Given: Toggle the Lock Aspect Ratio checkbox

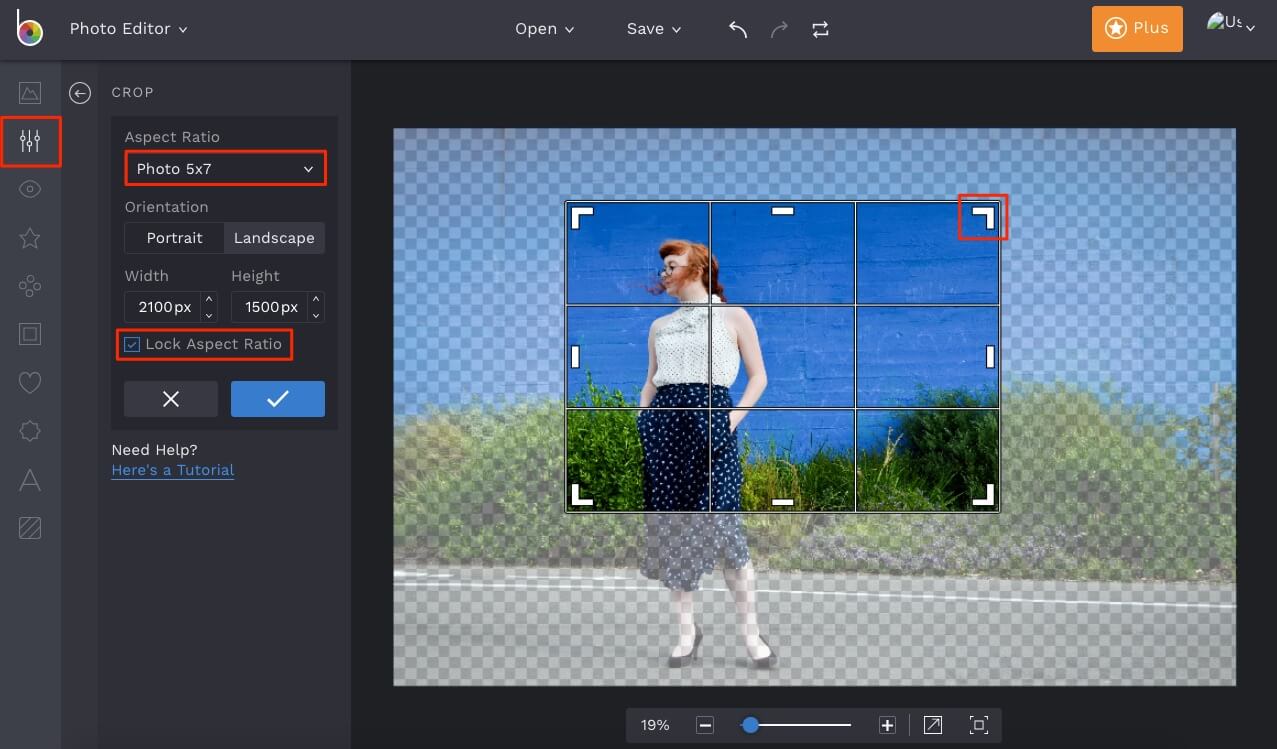Looking at the screenshot, I should coord(131,344).
